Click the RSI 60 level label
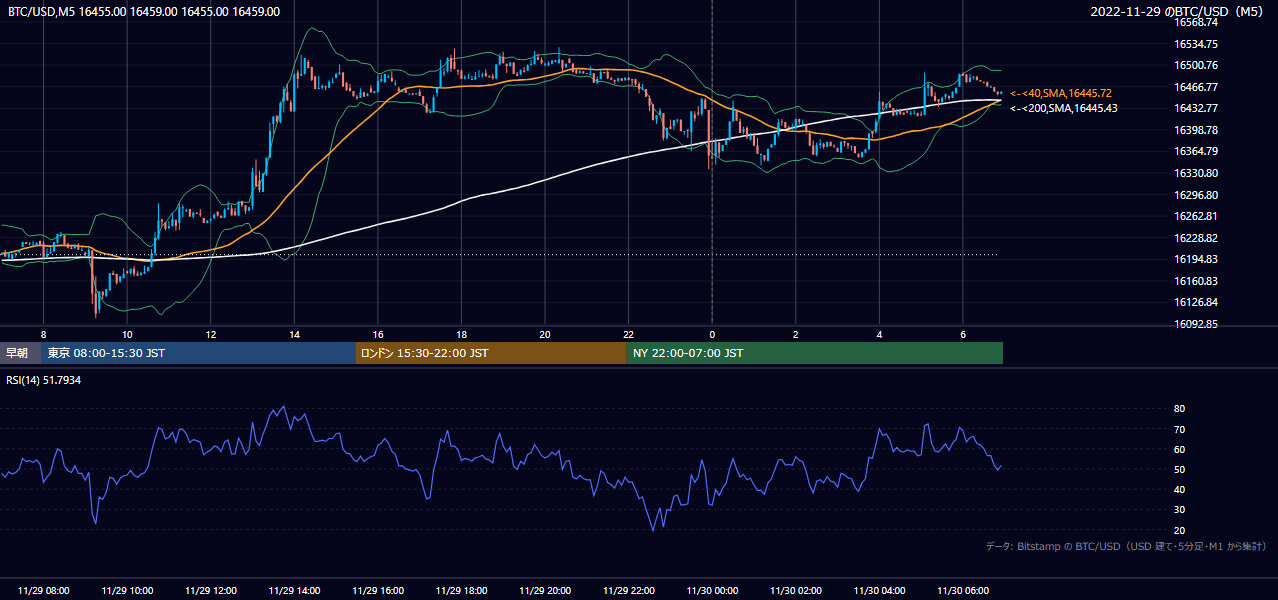1278x600 pixels. click(x=1179, y=449)
